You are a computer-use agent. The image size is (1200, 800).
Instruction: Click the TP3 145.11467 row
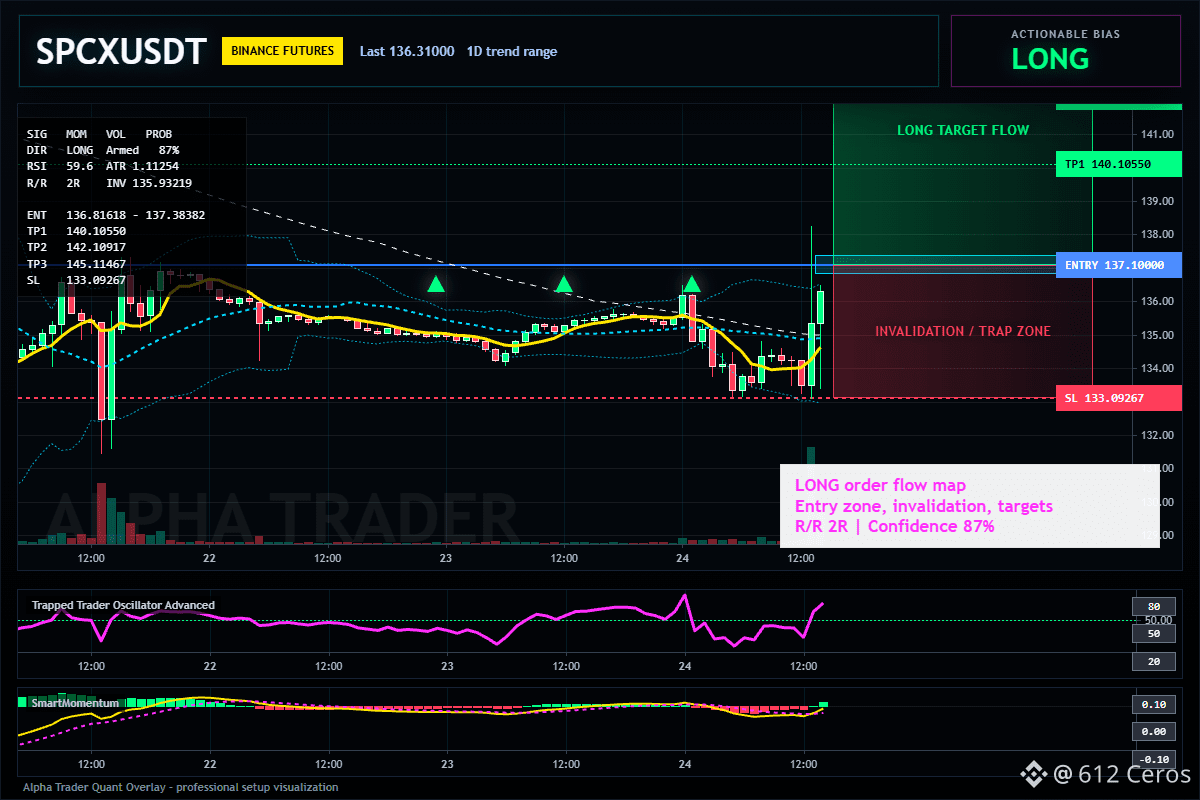76,264
